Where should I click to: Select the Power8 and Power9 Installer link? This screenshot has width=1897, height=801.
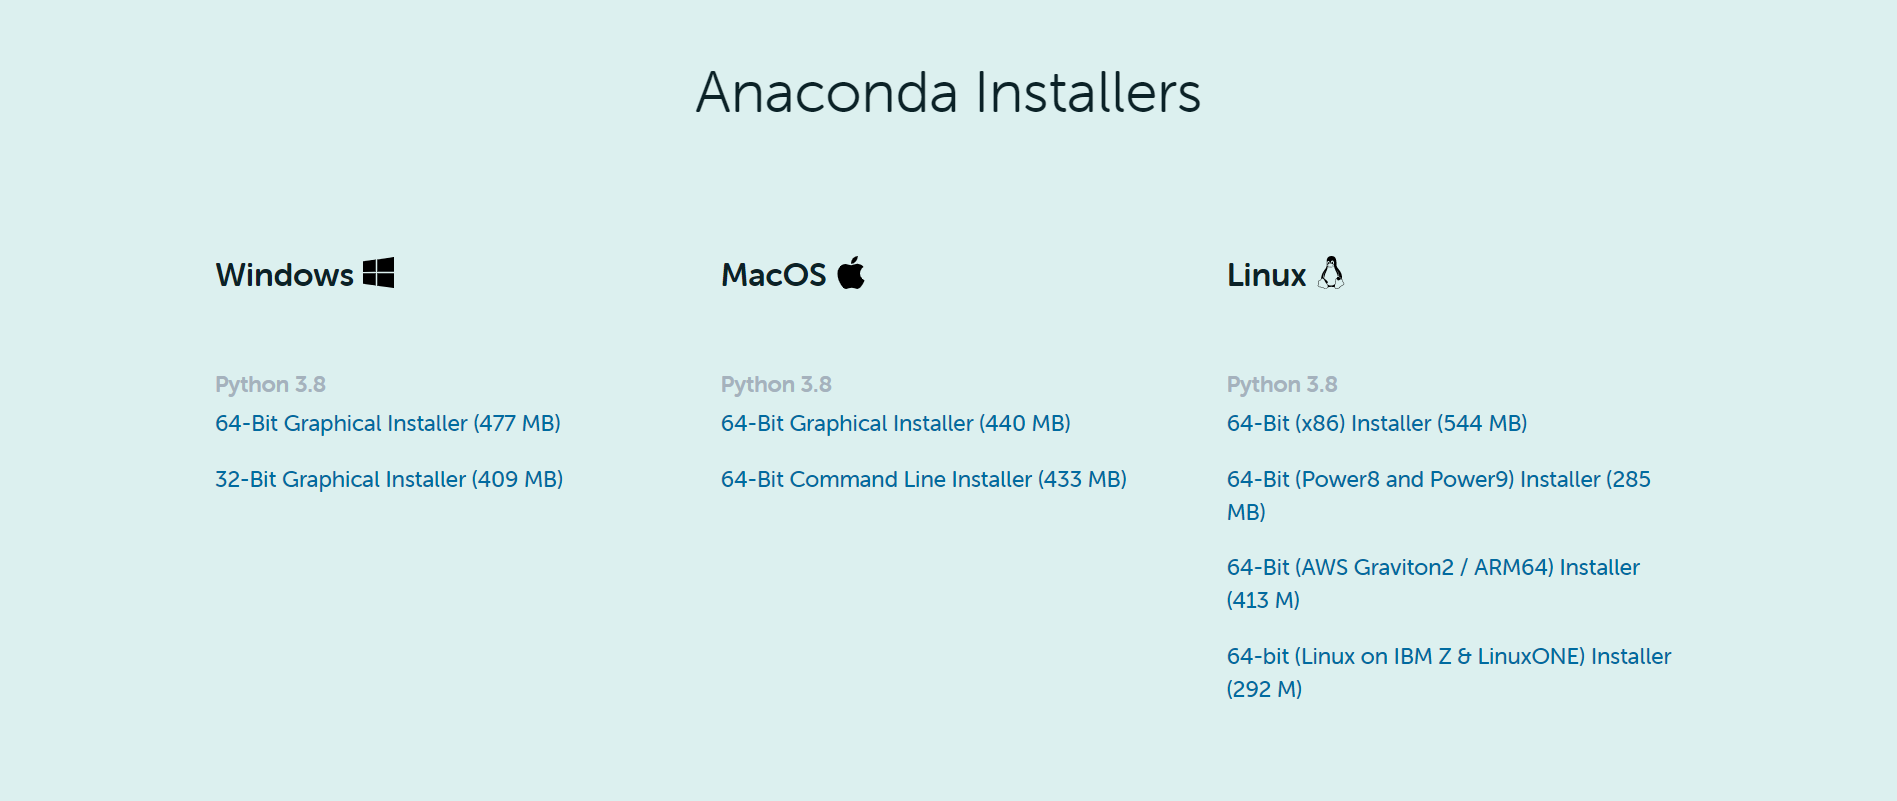[x=1438, y=479]
